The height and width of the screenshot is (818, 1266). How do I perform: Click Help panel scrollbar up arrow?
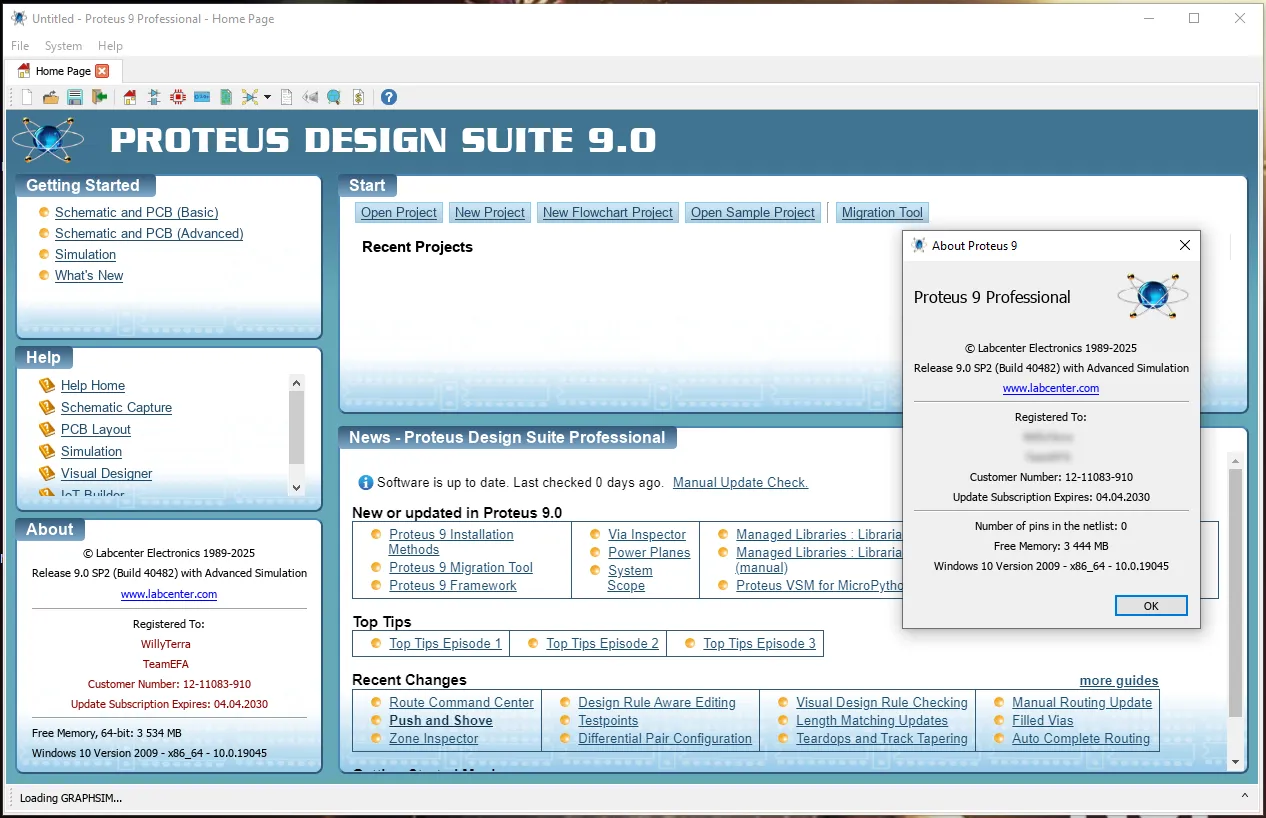(x=296, y=382)
